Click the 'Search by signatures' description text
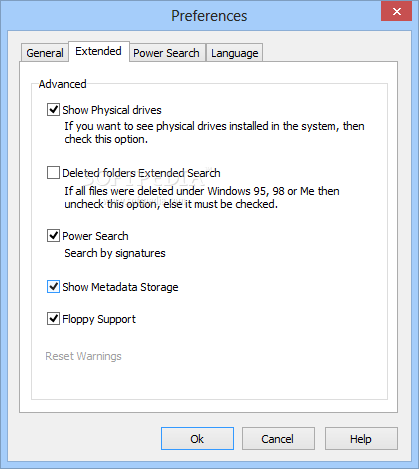Screen dimensions: 419x469 tap(115, 253)
